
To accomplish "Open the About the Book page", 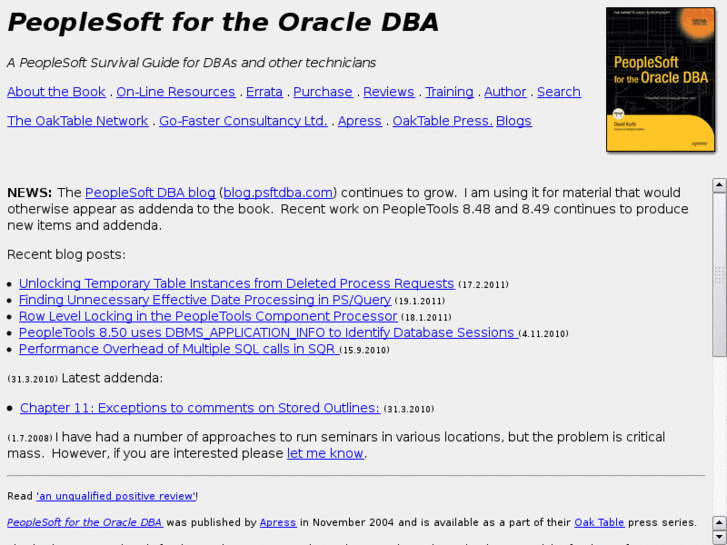I will tap(56, 92).
